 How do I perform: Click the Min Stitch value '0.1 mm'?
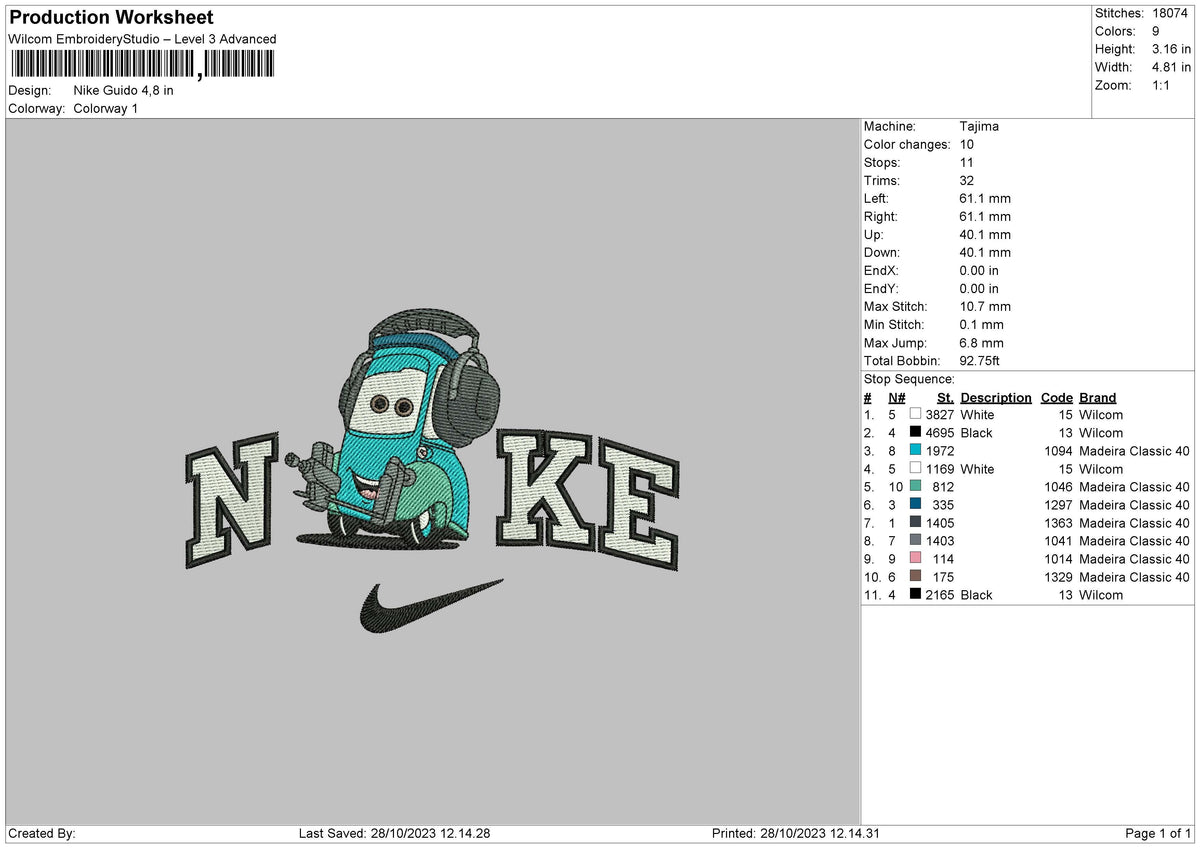[981, 324]
